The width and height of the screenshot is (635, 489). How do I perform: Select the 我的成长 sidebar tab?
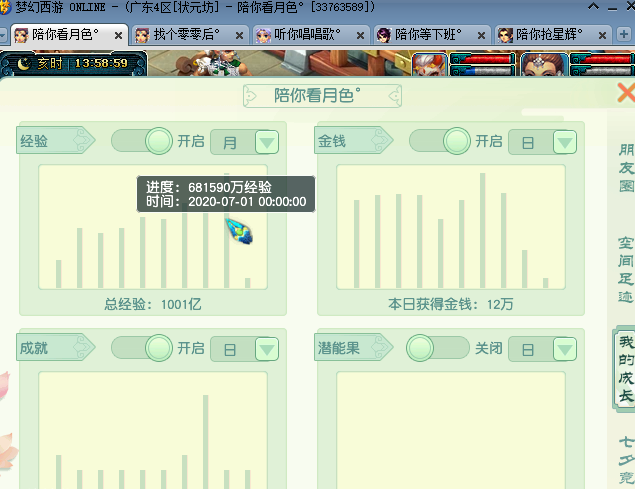(626, 370)
